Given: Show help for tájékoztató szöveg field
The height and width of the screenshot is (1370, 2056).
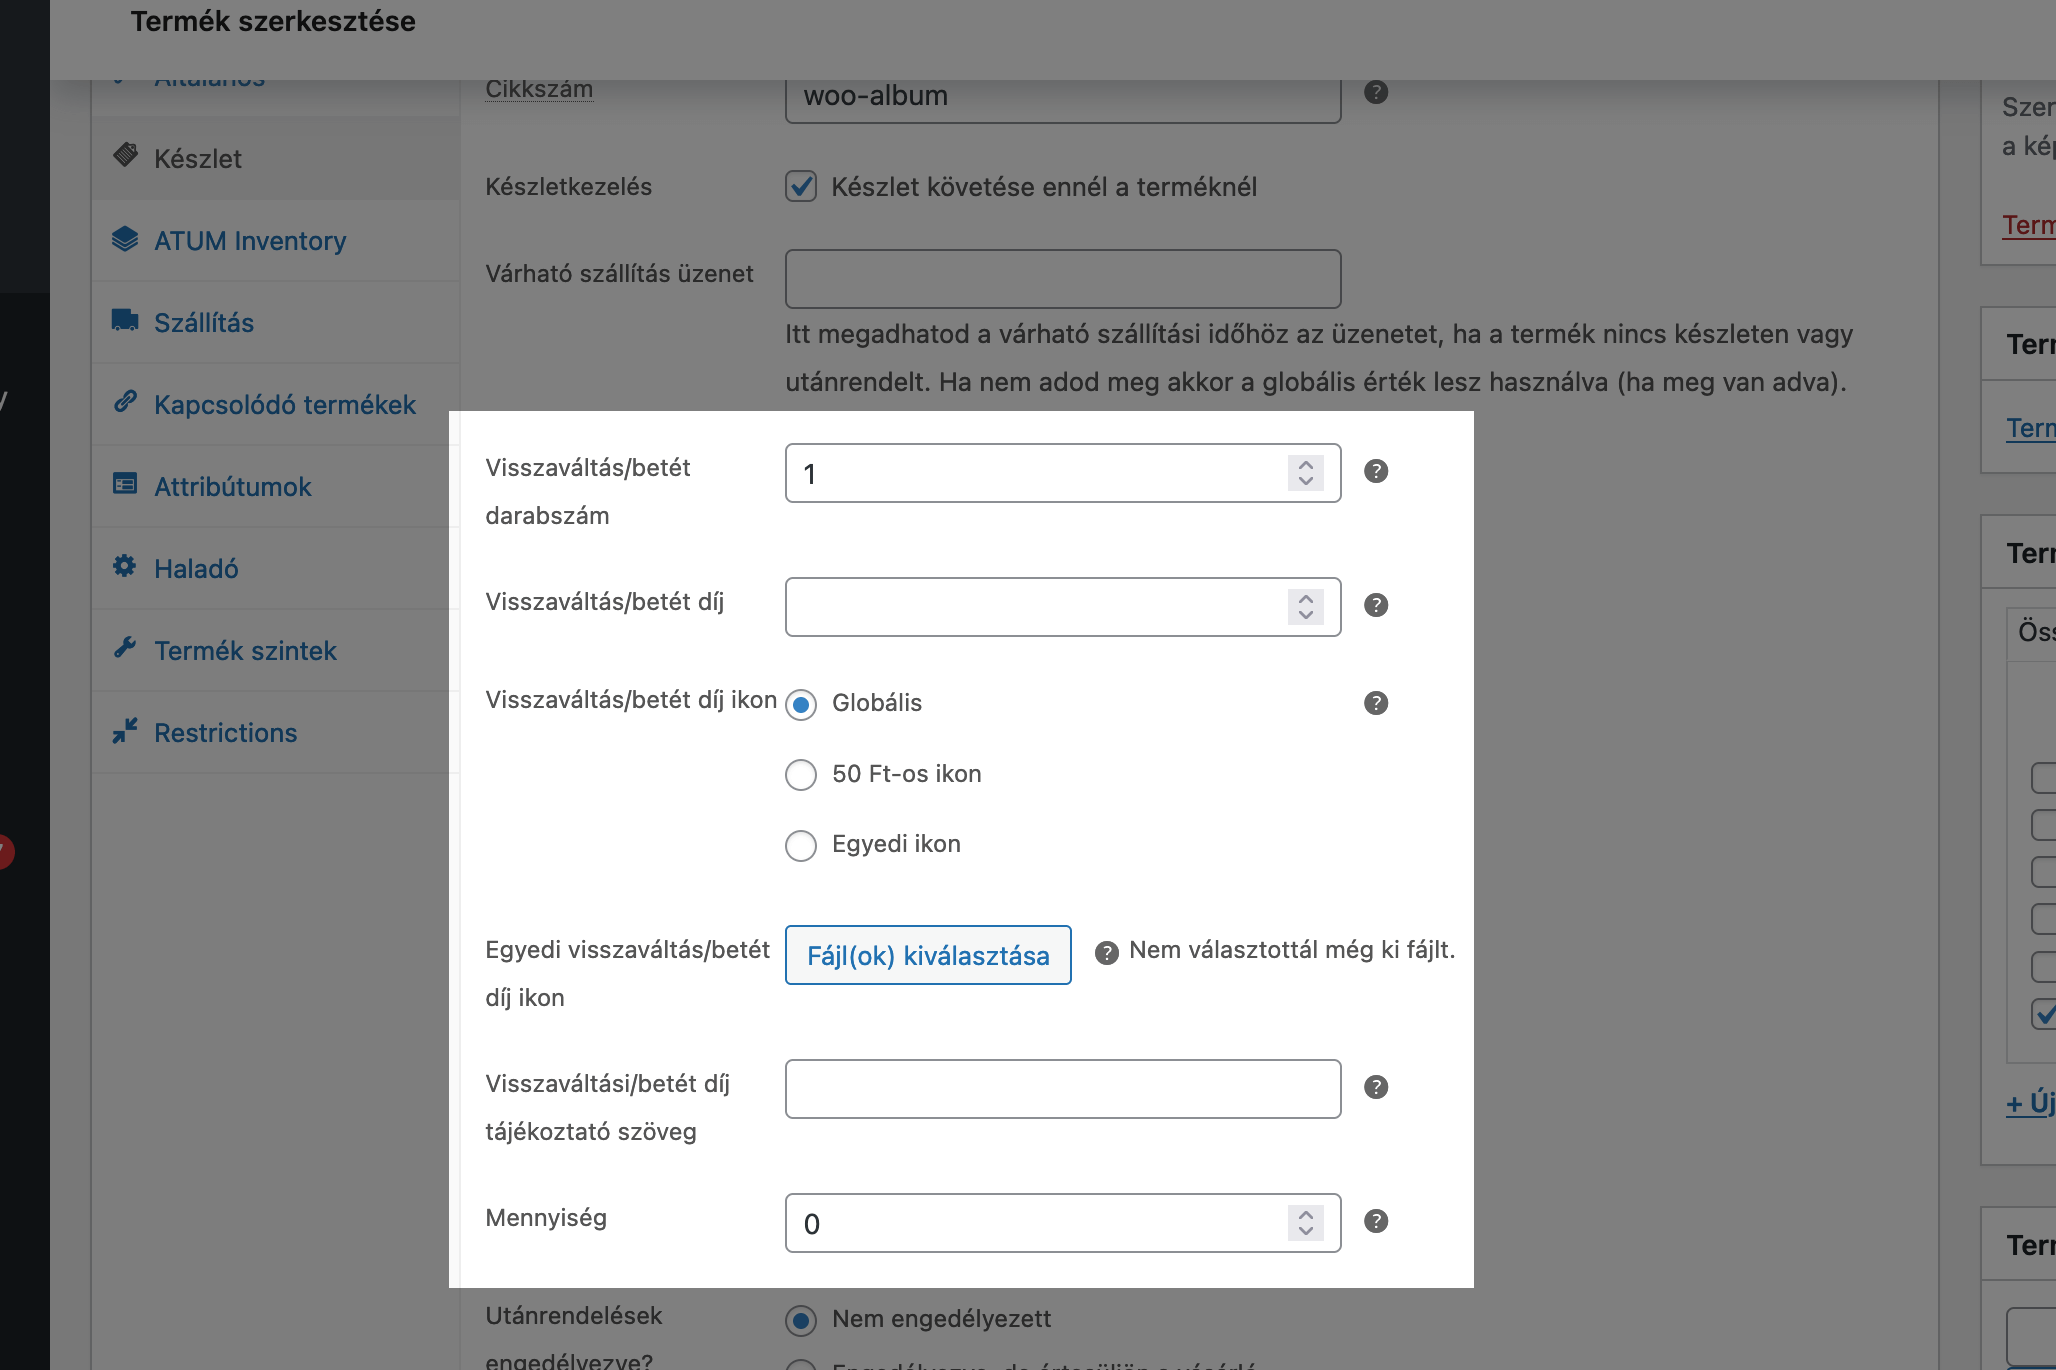Looking at the screenshot, I should tap(1376, 1087).
